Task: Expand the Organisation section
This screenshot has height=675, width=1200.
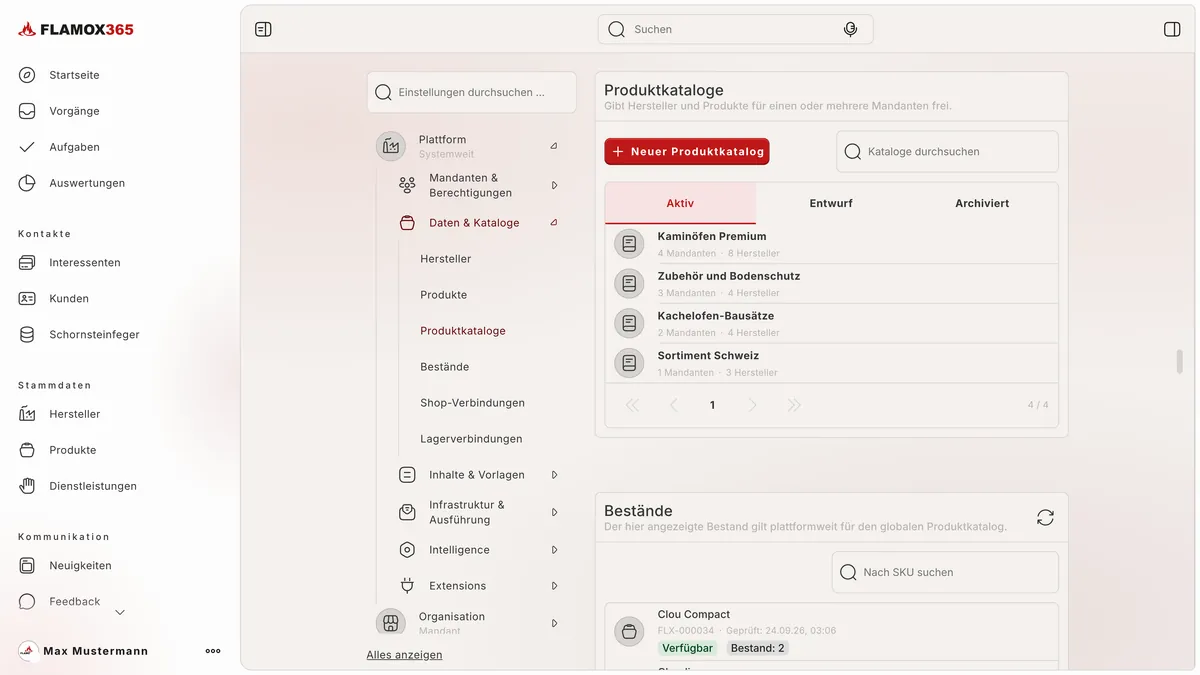Action: [x=554, y=623]
